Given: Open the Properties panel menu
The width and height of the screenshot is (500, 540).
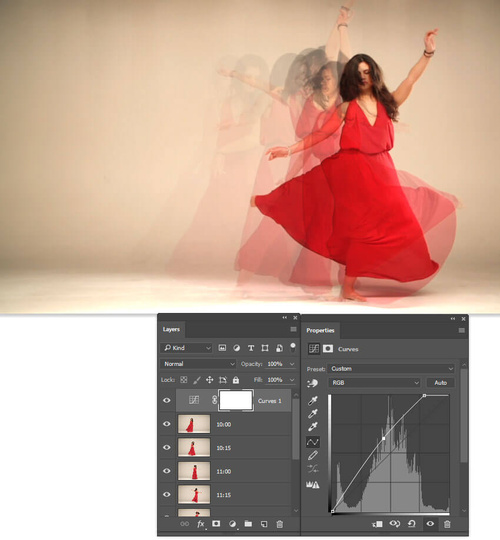Looking at the screenshot, I should tap(462, 331).
